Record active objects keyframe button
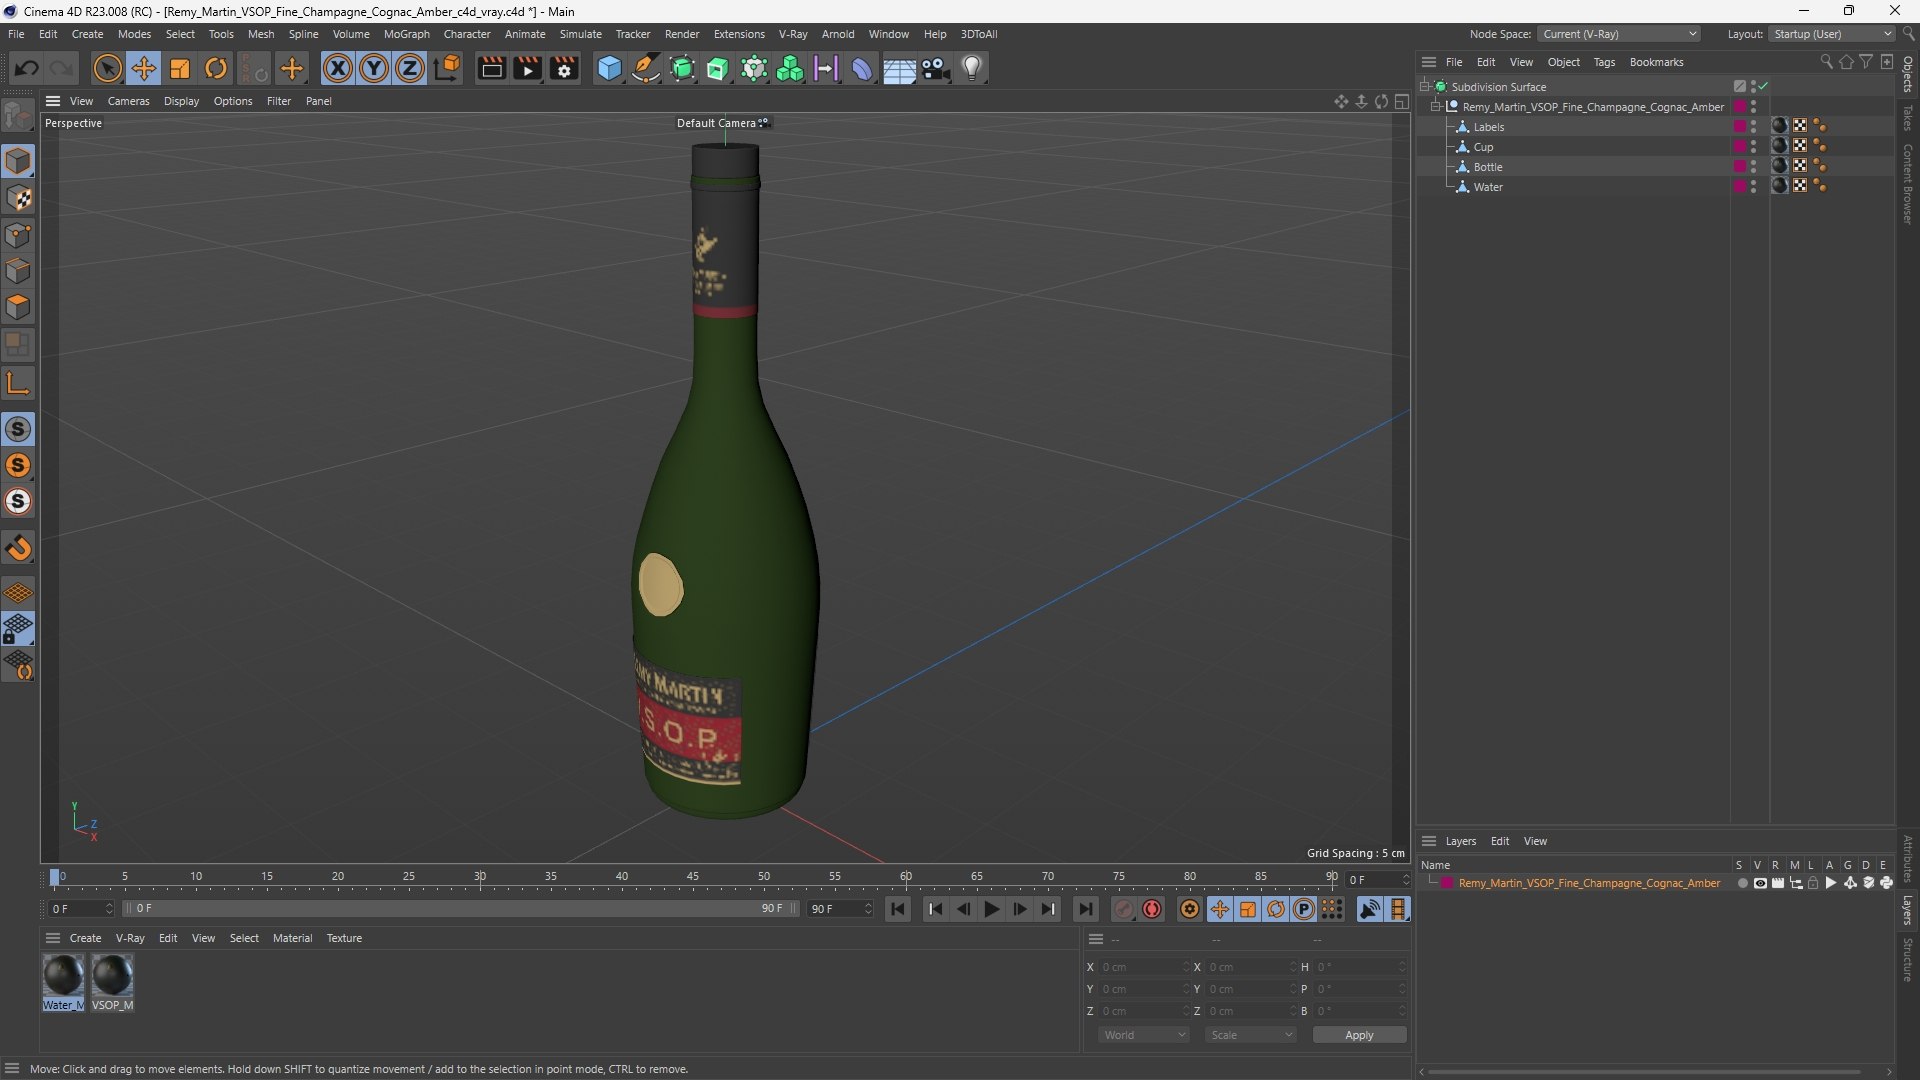 pyautogui.click(x=1124, y=909)
